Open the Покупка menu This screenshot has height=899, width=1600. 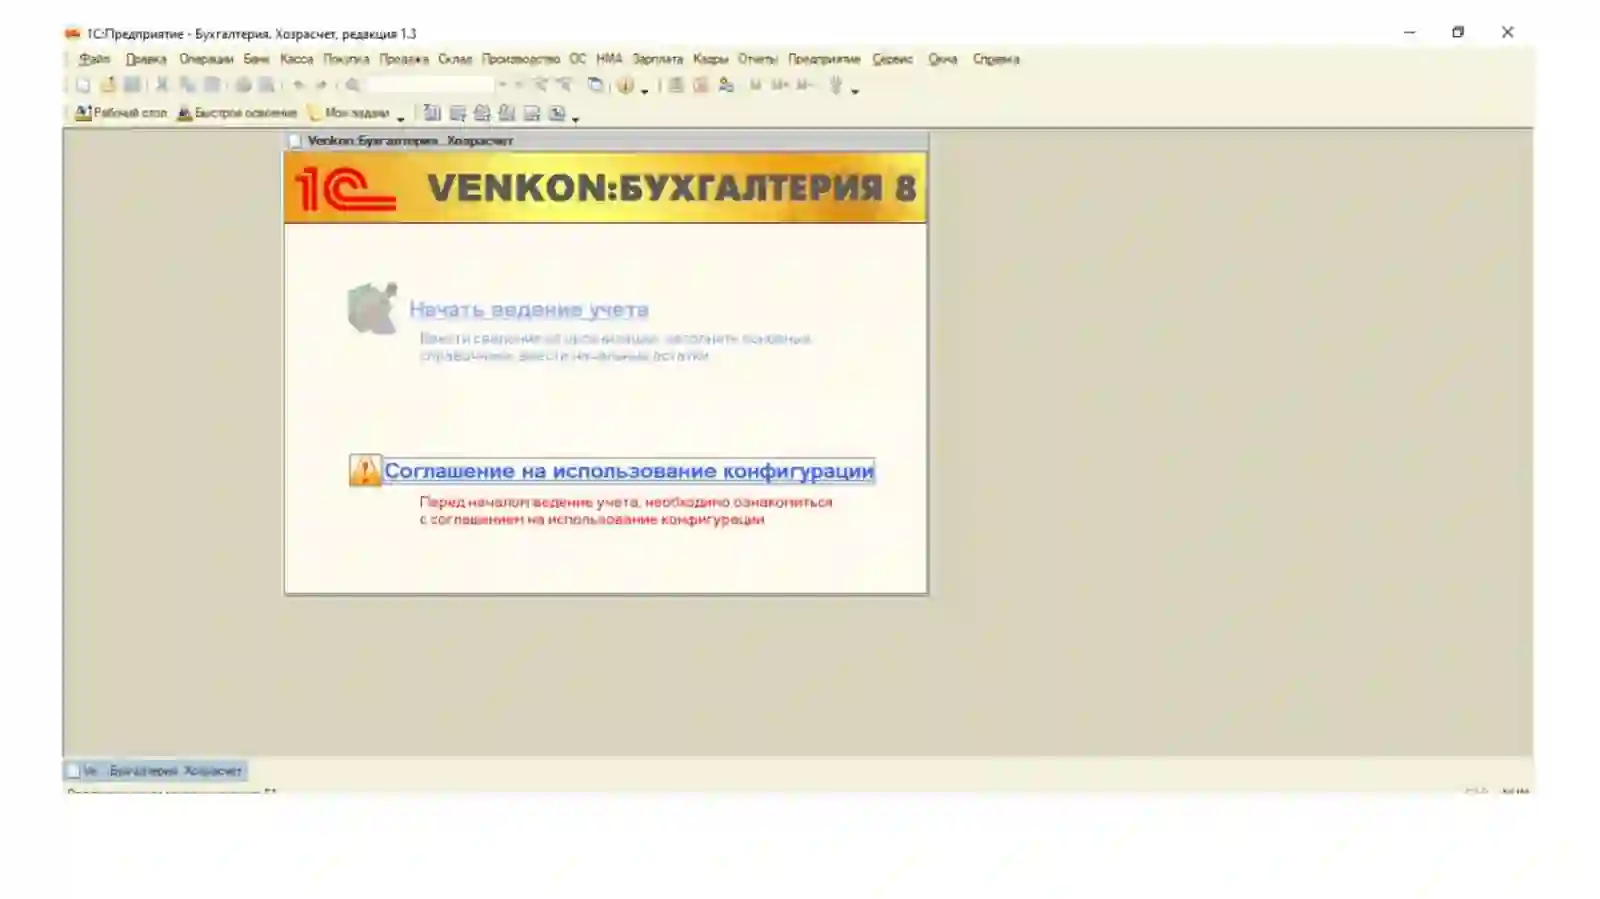click(x=346, y=59)
